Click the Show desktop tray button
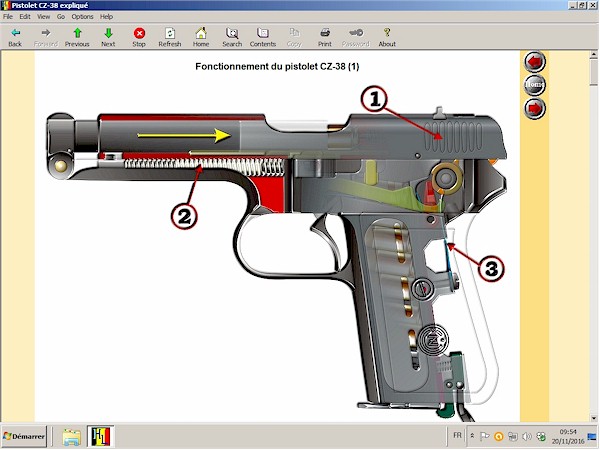Viewport: 600px width, 450px height. (592, 436)
